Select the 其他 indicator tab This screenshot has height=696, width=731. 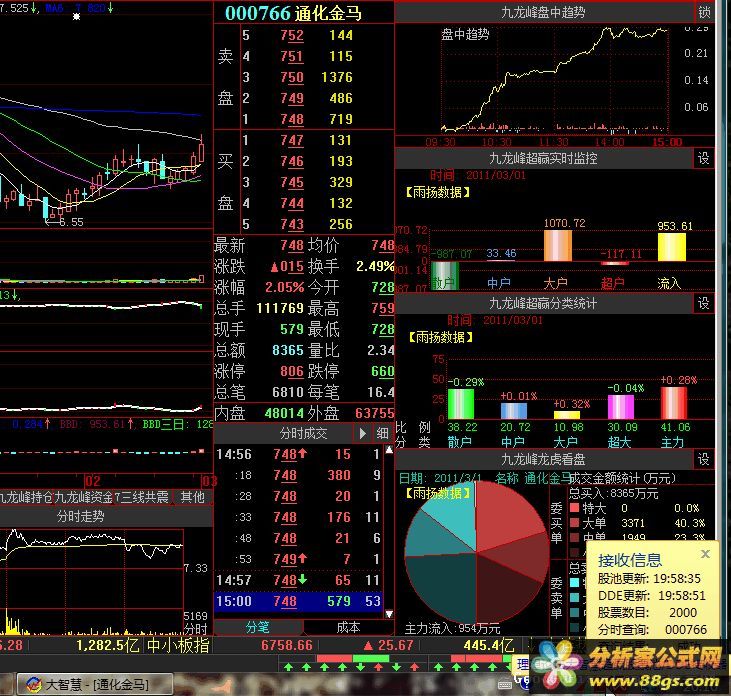(193, 497)
